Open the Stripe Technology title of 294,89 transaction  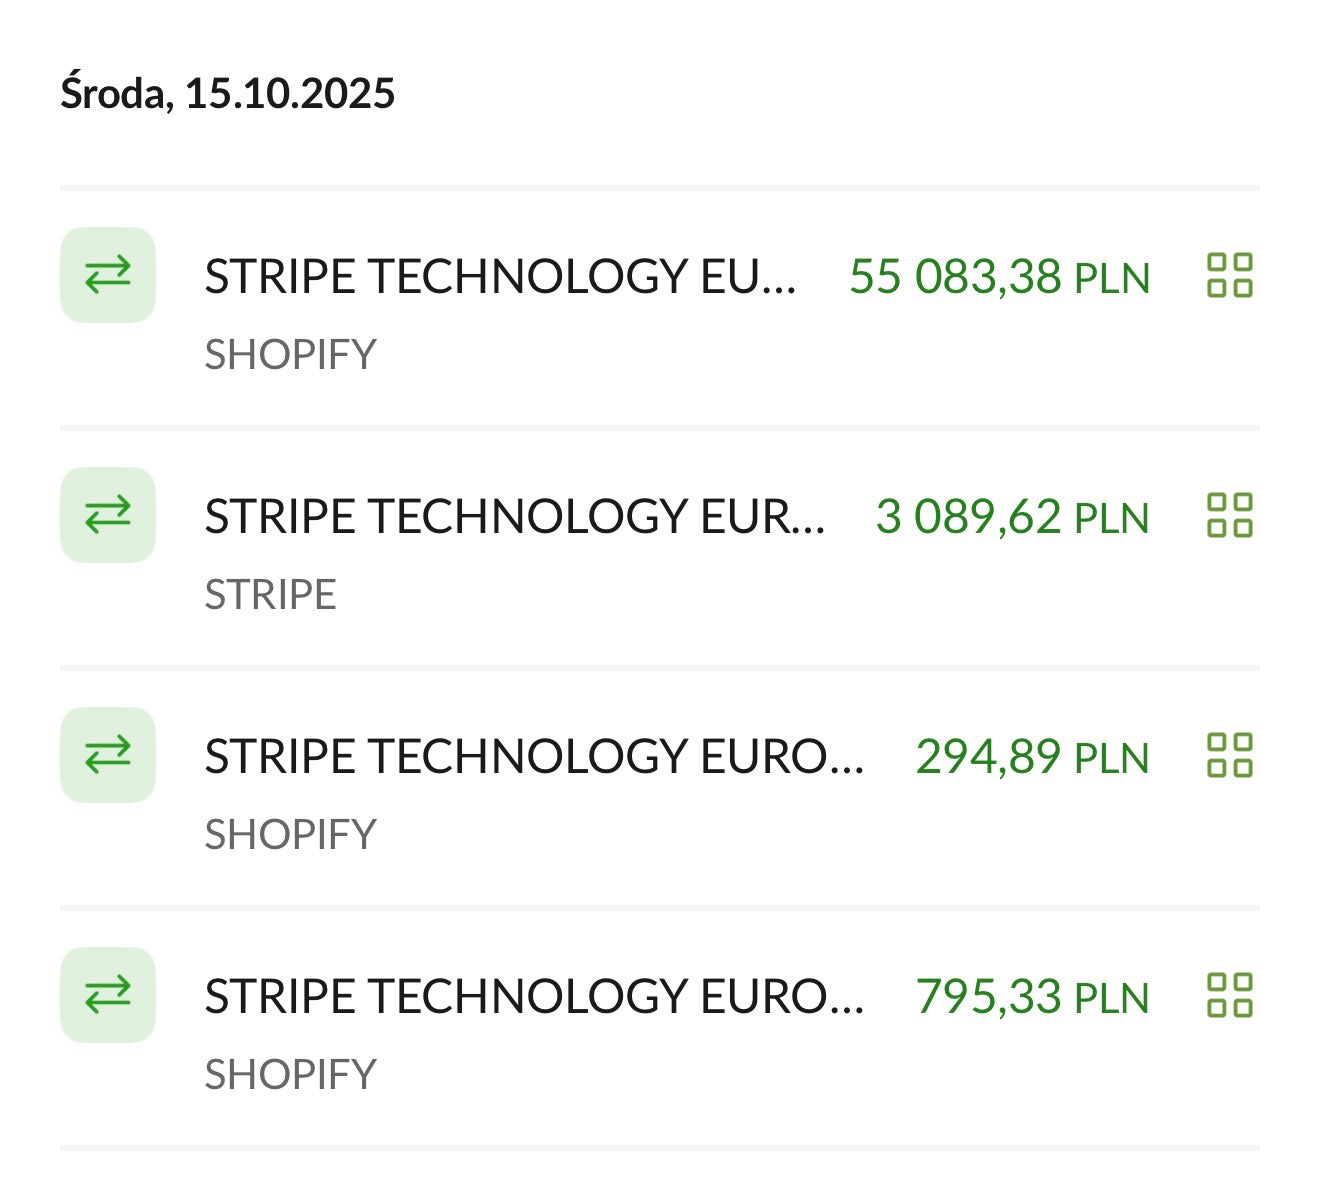pos(534,757)
